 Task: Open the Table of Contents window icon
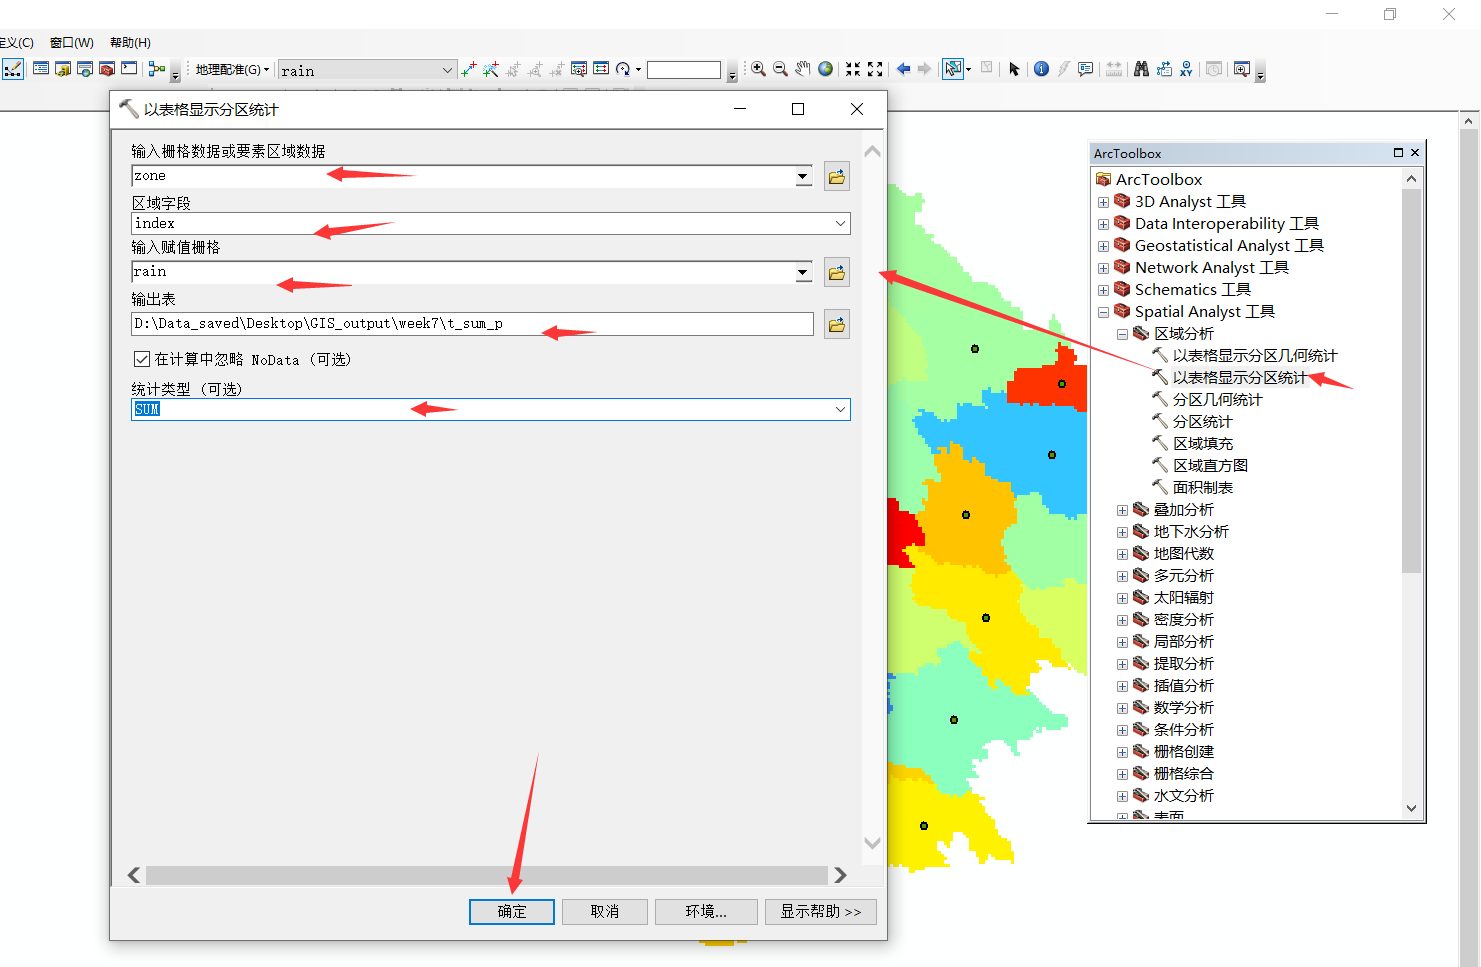point(41,69)
